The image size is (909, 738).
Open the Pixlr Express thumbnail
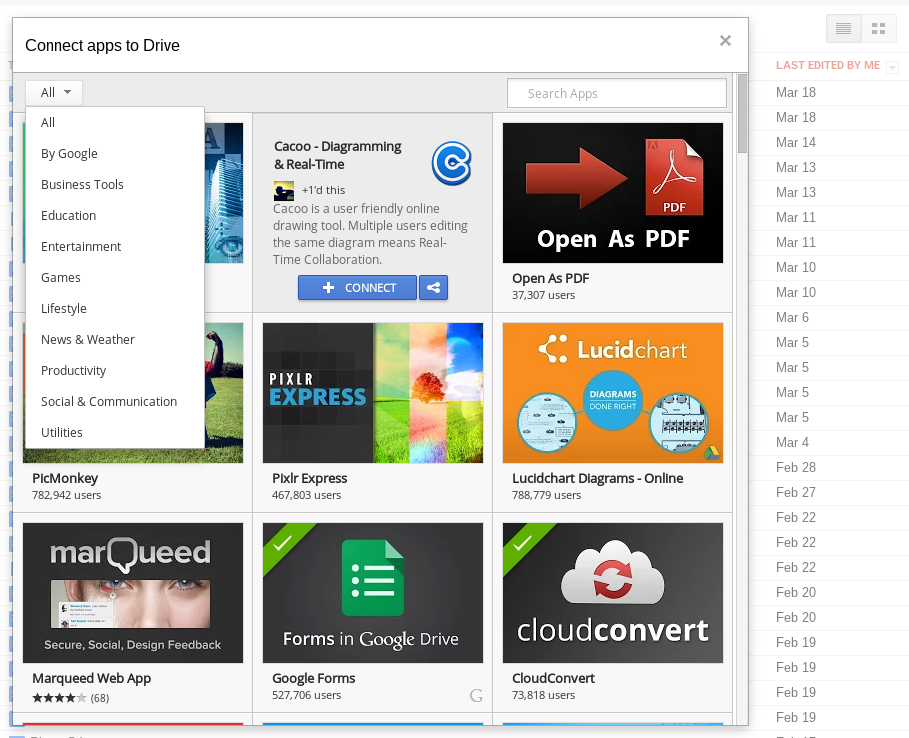point(373,393)
